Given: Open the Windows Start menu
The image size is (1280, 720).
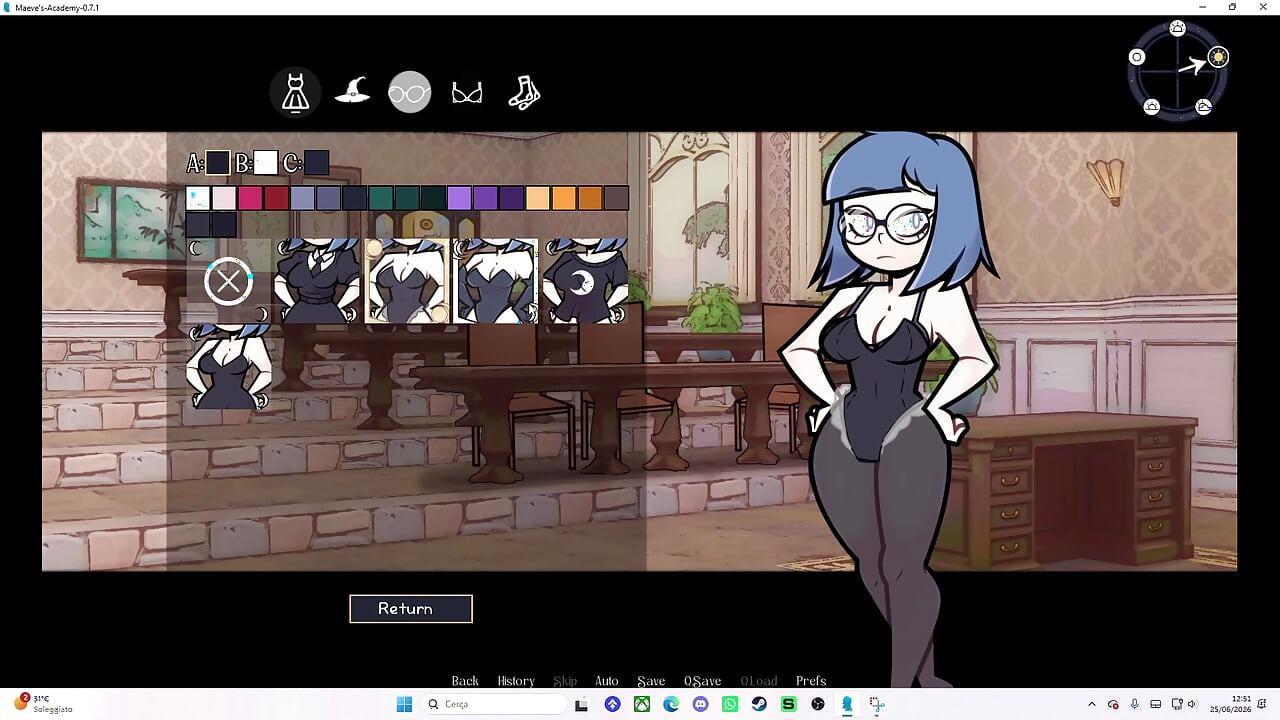Looking at the screenshot, I should point(403,704).
